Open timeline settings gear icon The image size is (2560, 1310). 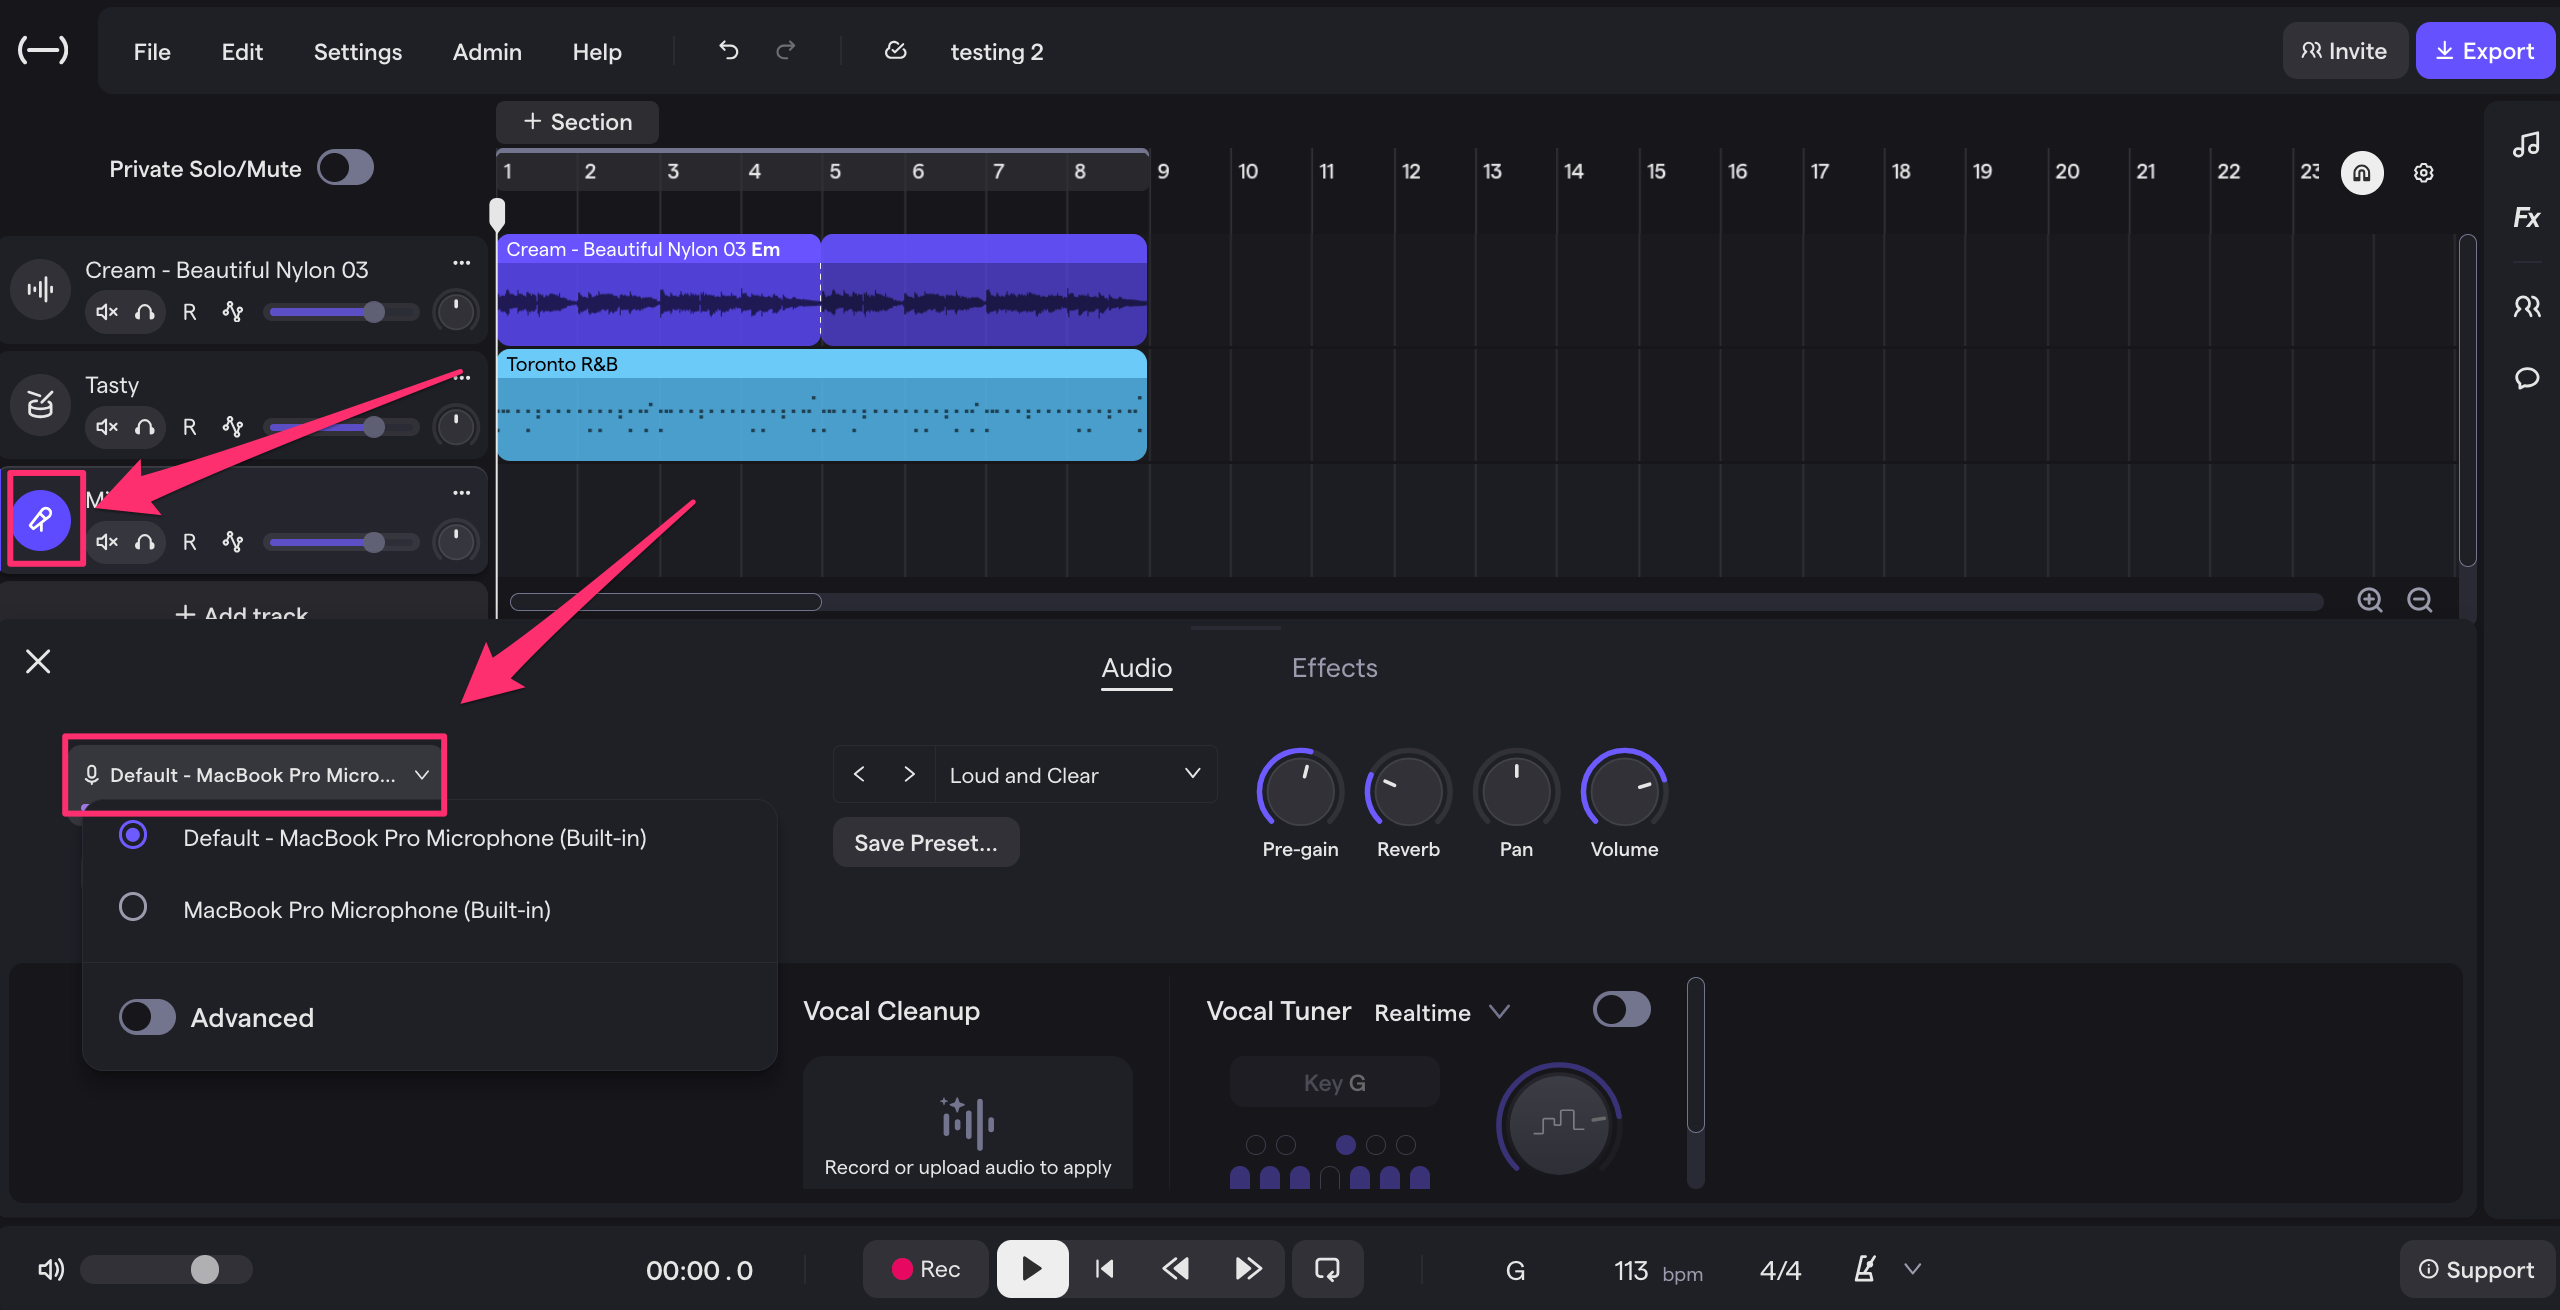[2423, 172]
